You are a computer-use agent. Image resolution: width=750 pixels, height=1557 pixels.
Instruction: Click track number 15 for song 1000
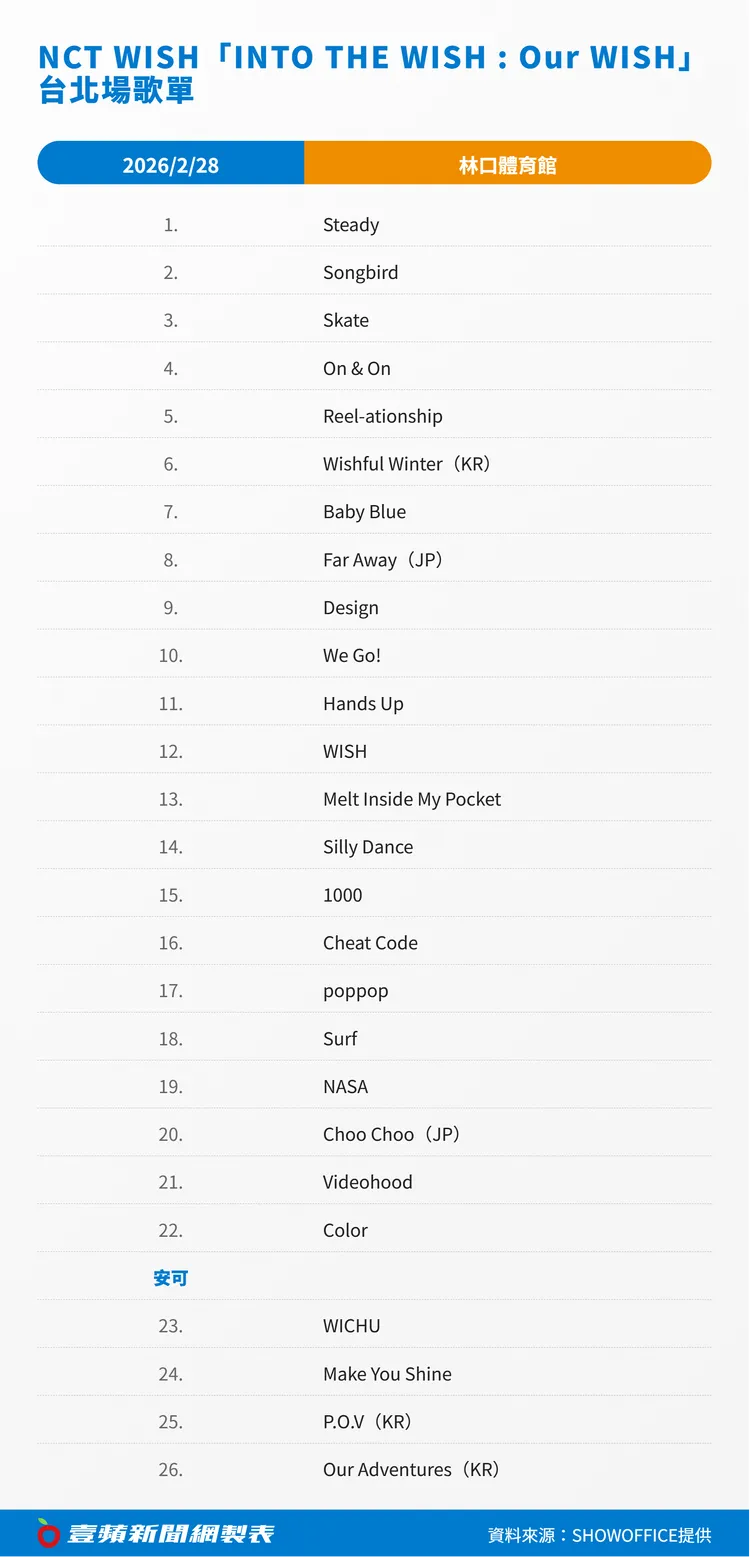pos(171,895)
